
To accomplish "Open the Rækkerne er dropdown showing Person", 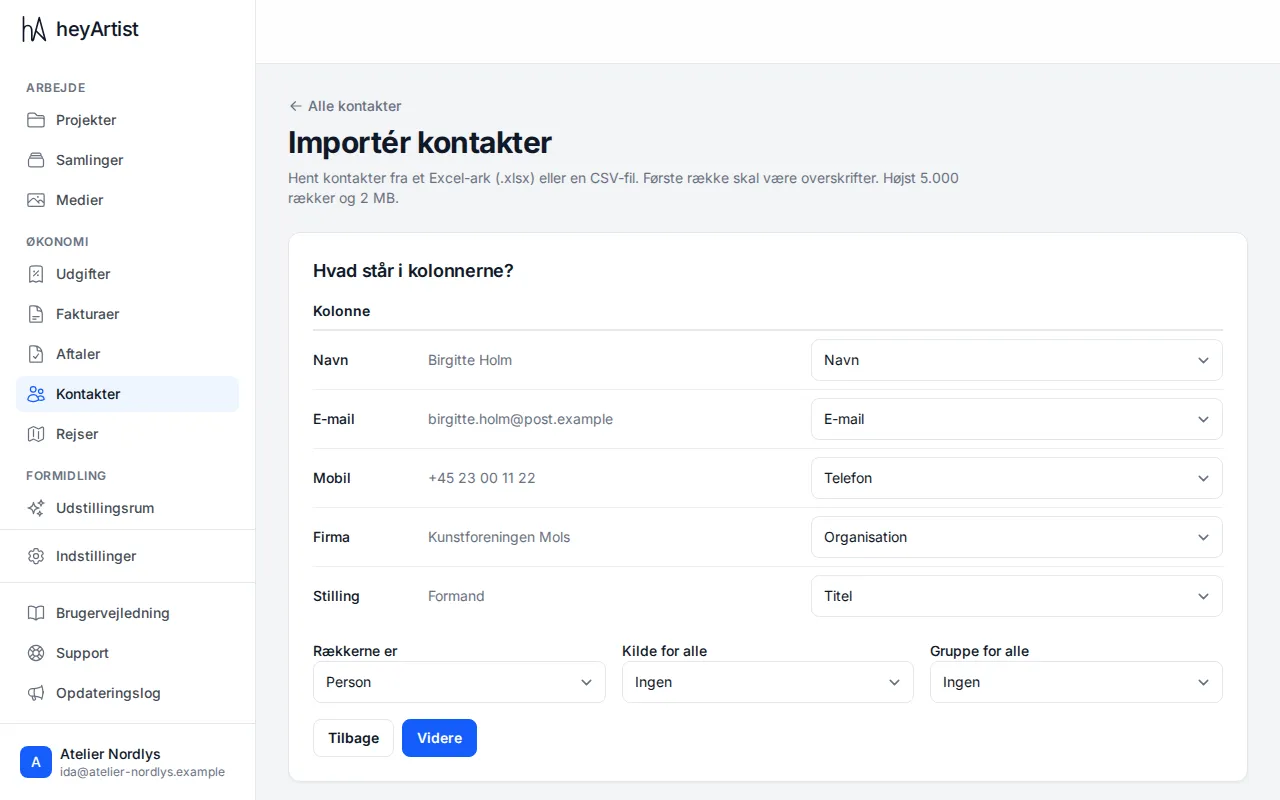I will pyautogui.click(x=459, y=682).
